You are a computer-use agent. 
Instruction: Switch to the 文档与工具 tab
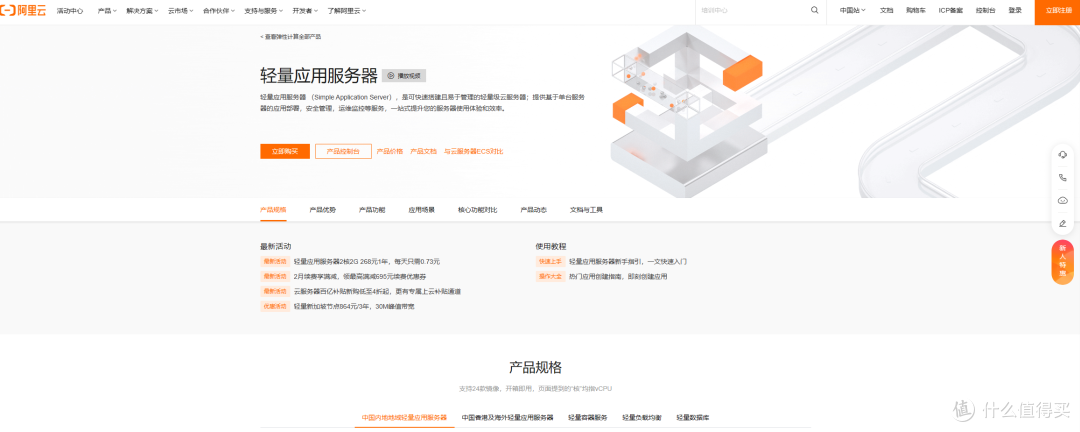586,209
